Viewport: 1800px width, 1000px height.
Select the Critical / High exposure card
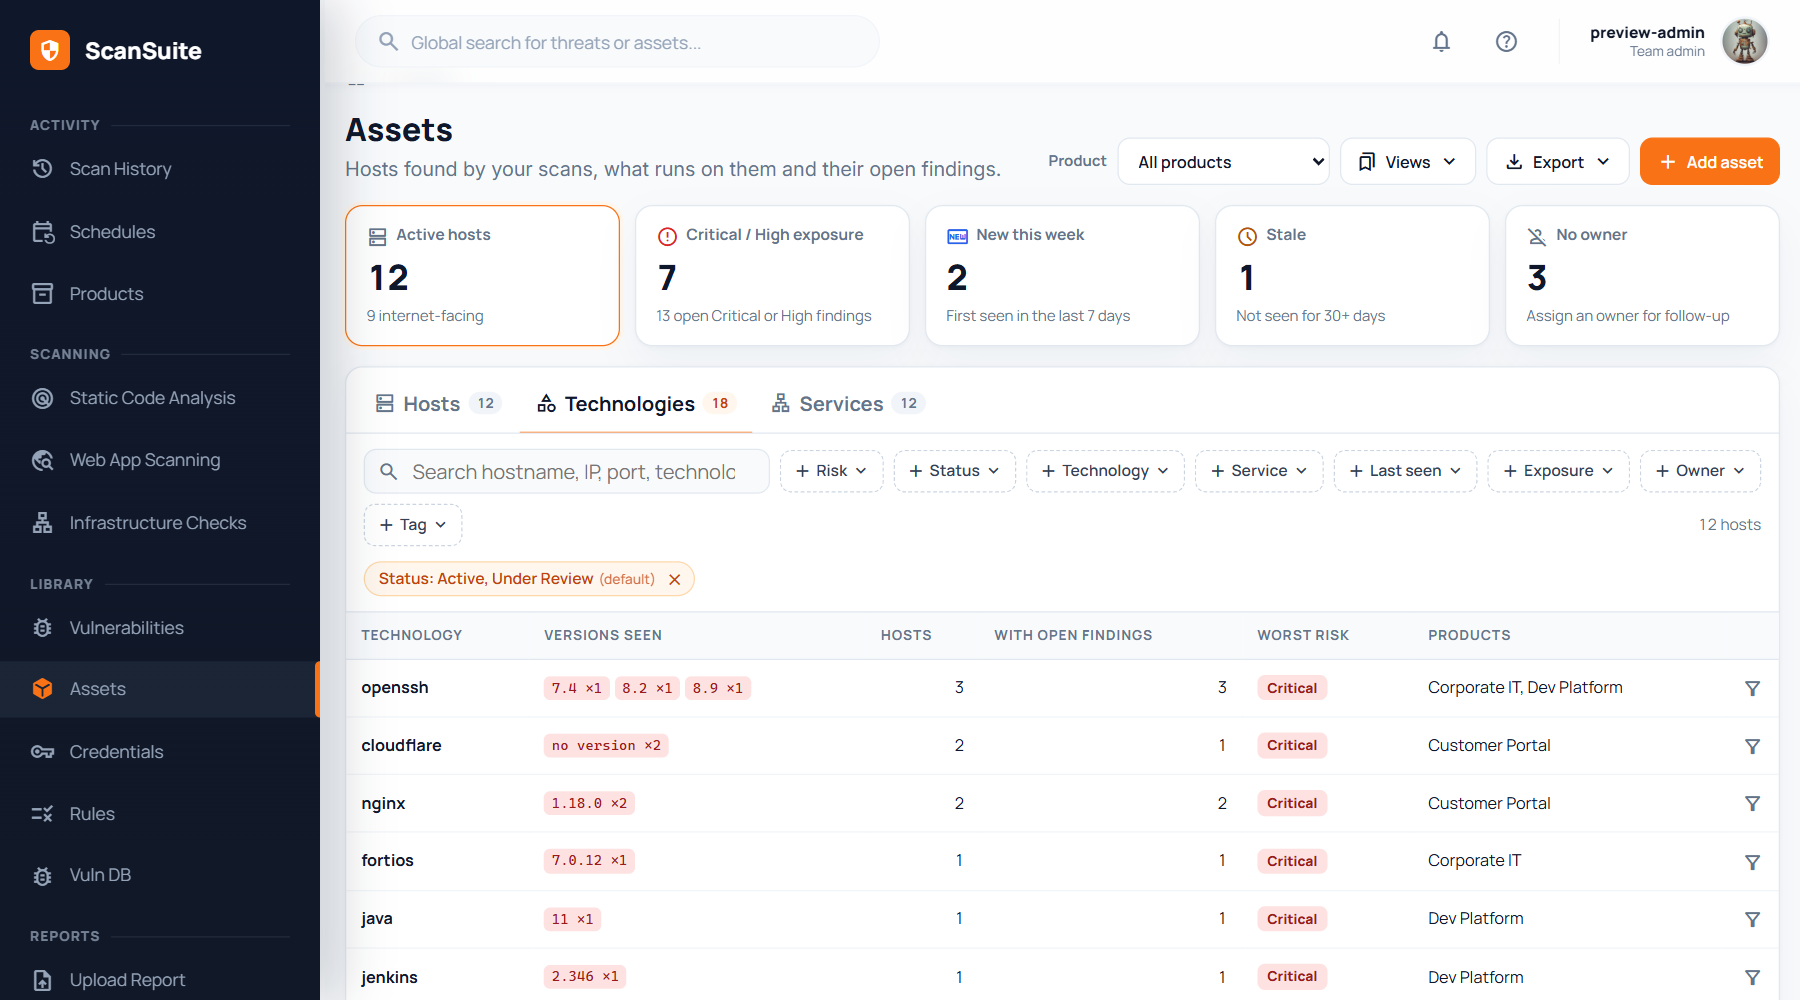coord(772,276)
